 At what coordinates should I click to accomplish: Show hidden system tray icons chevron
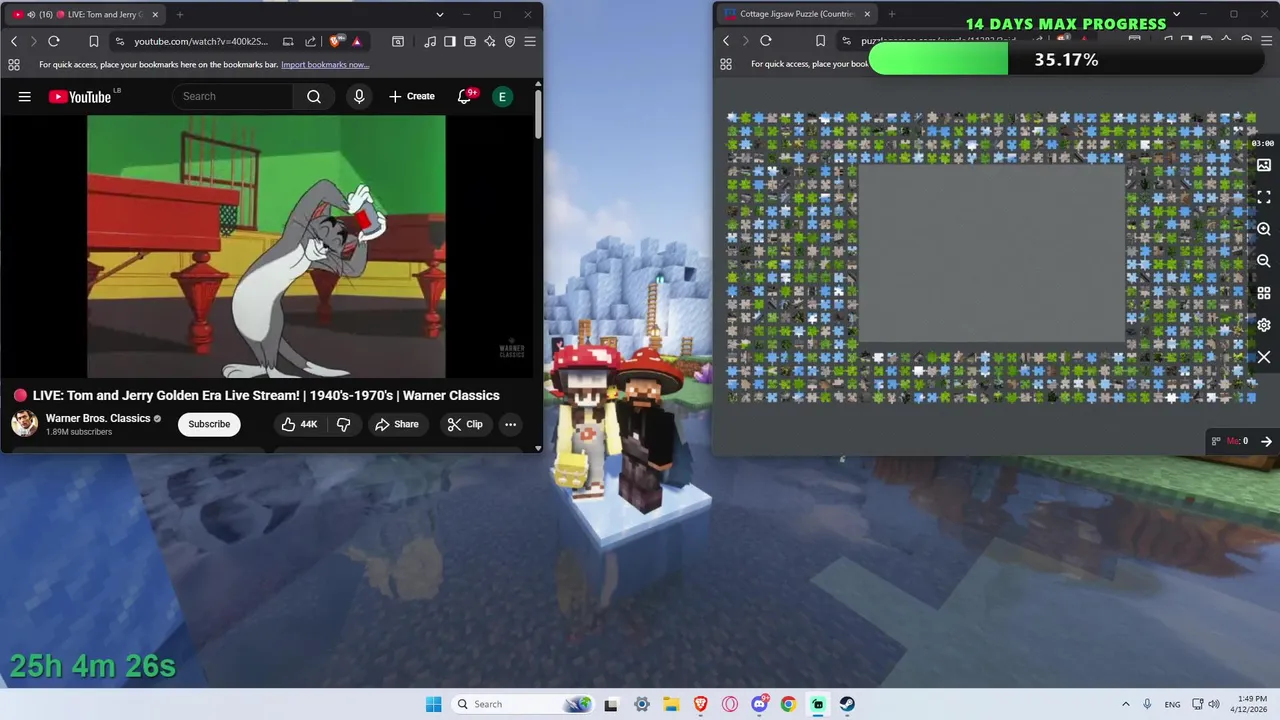(x=1126, y=704)
